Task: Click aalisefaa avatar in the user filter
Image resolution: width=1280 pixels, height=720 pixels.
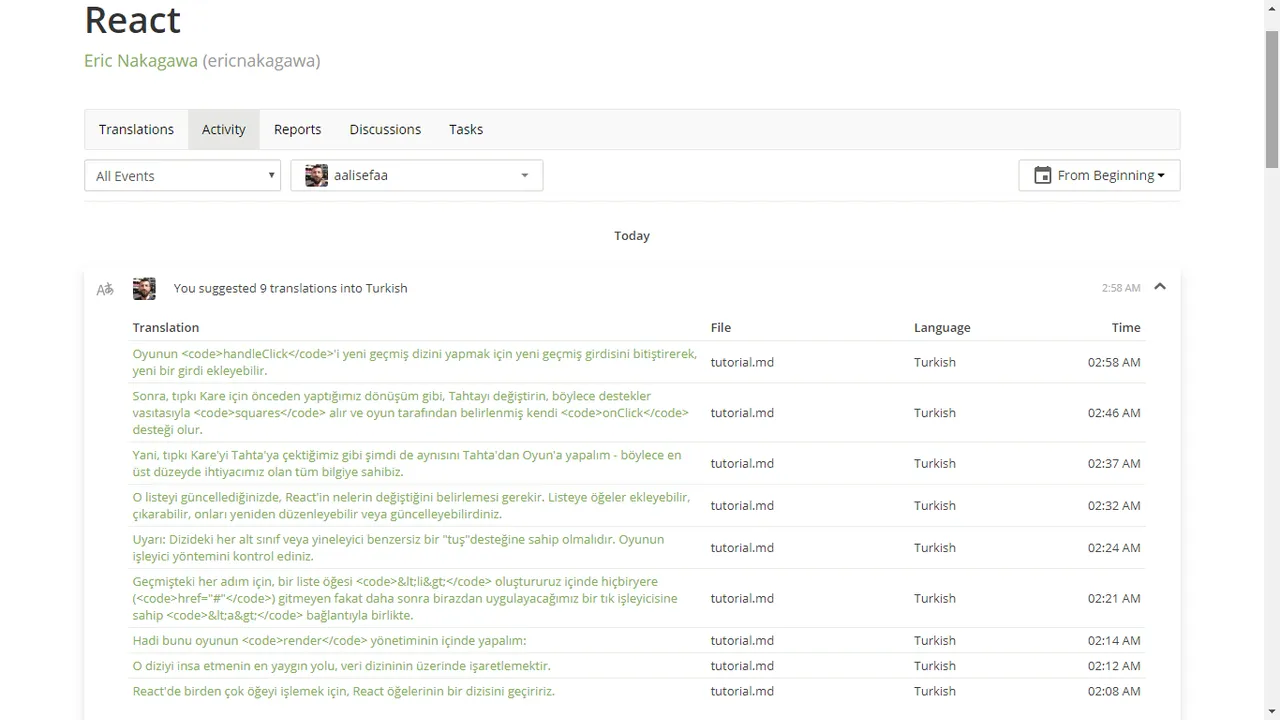Action: coord(317,175)
